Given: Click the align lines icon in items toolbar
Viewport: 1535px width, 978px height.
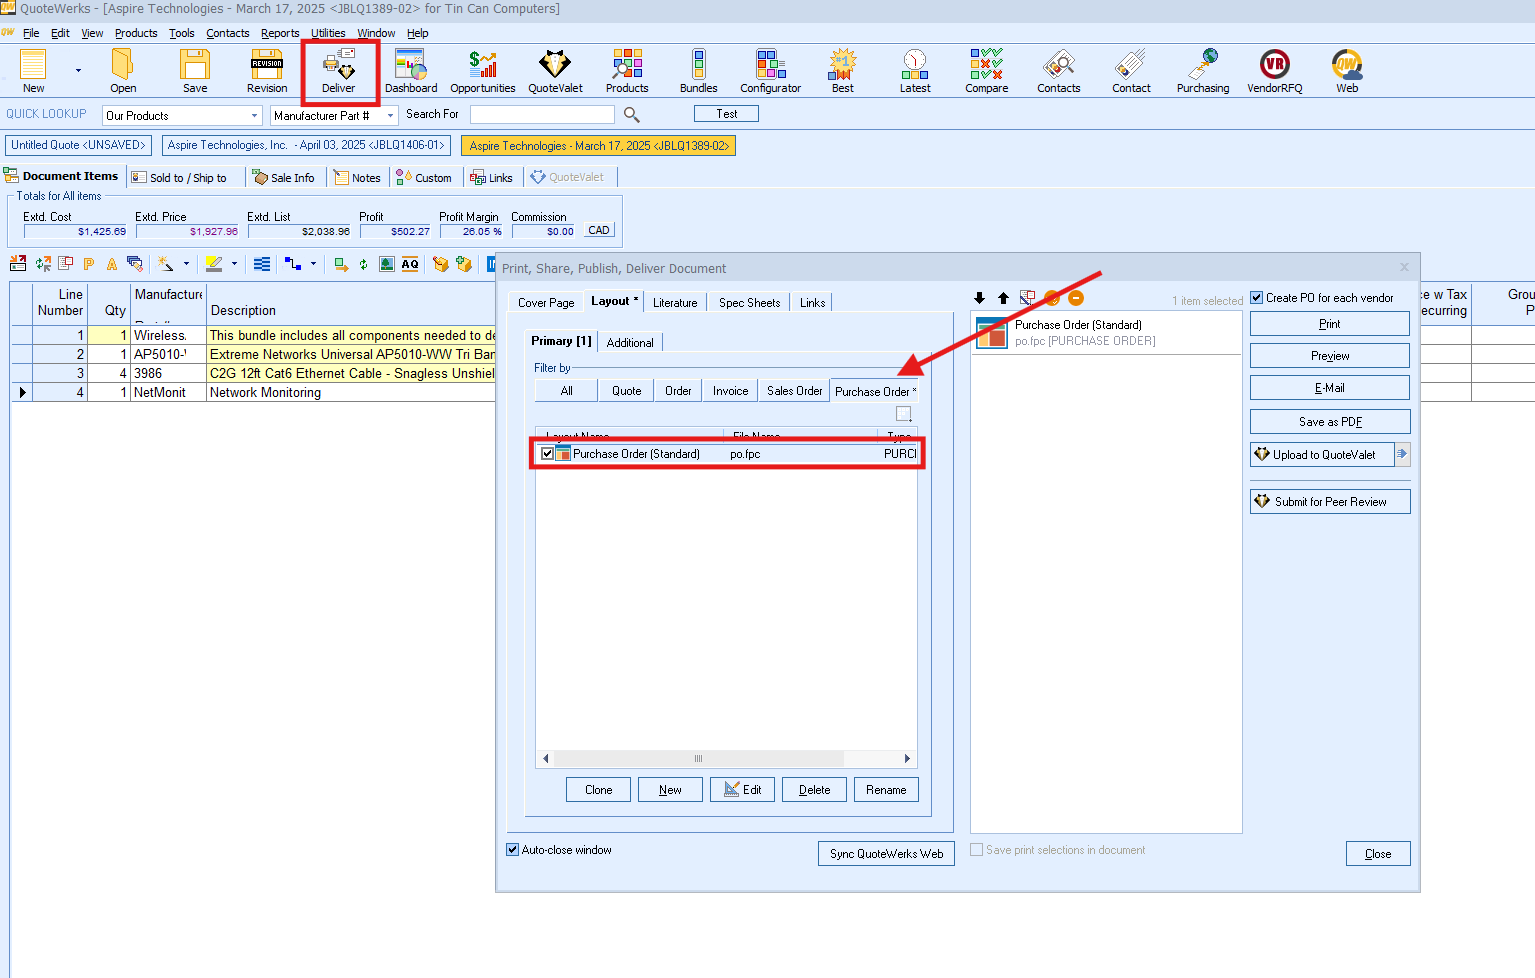Looking at the screenshot, I should tap(262, 264).
